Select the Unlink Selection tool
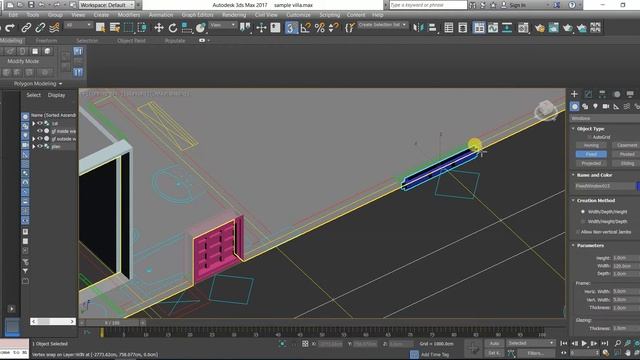 tap(40, 28)
